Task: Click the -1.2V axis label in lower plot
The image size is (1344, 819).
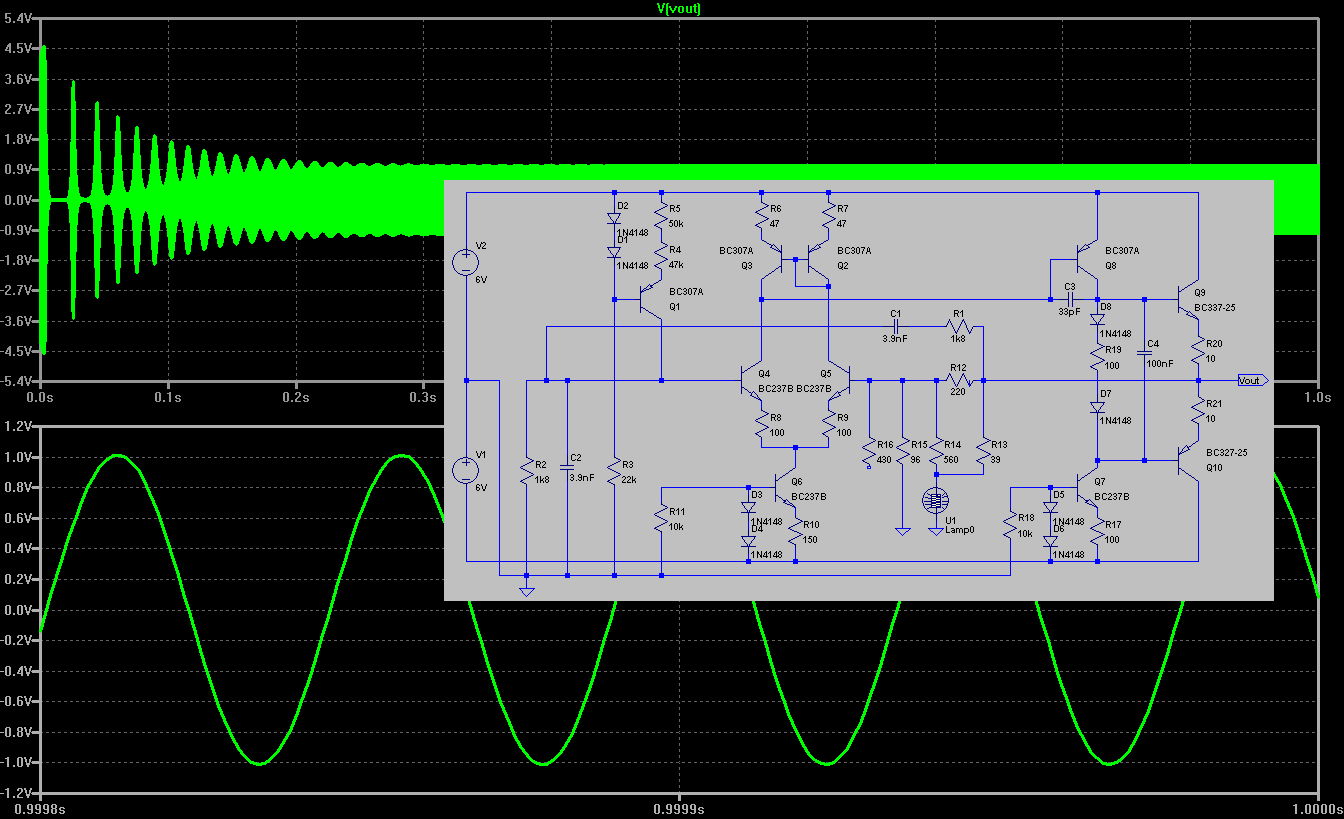Action: pos(18,792)
